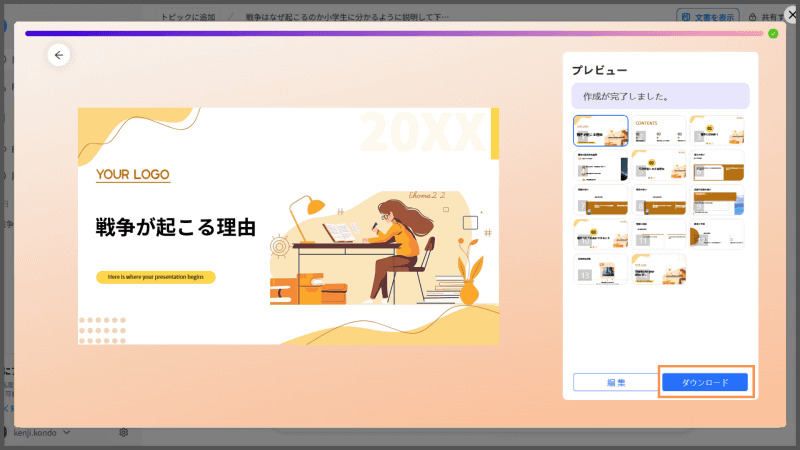
Task: Expand the kenji.kondo account dropdown
Action: 66,433
